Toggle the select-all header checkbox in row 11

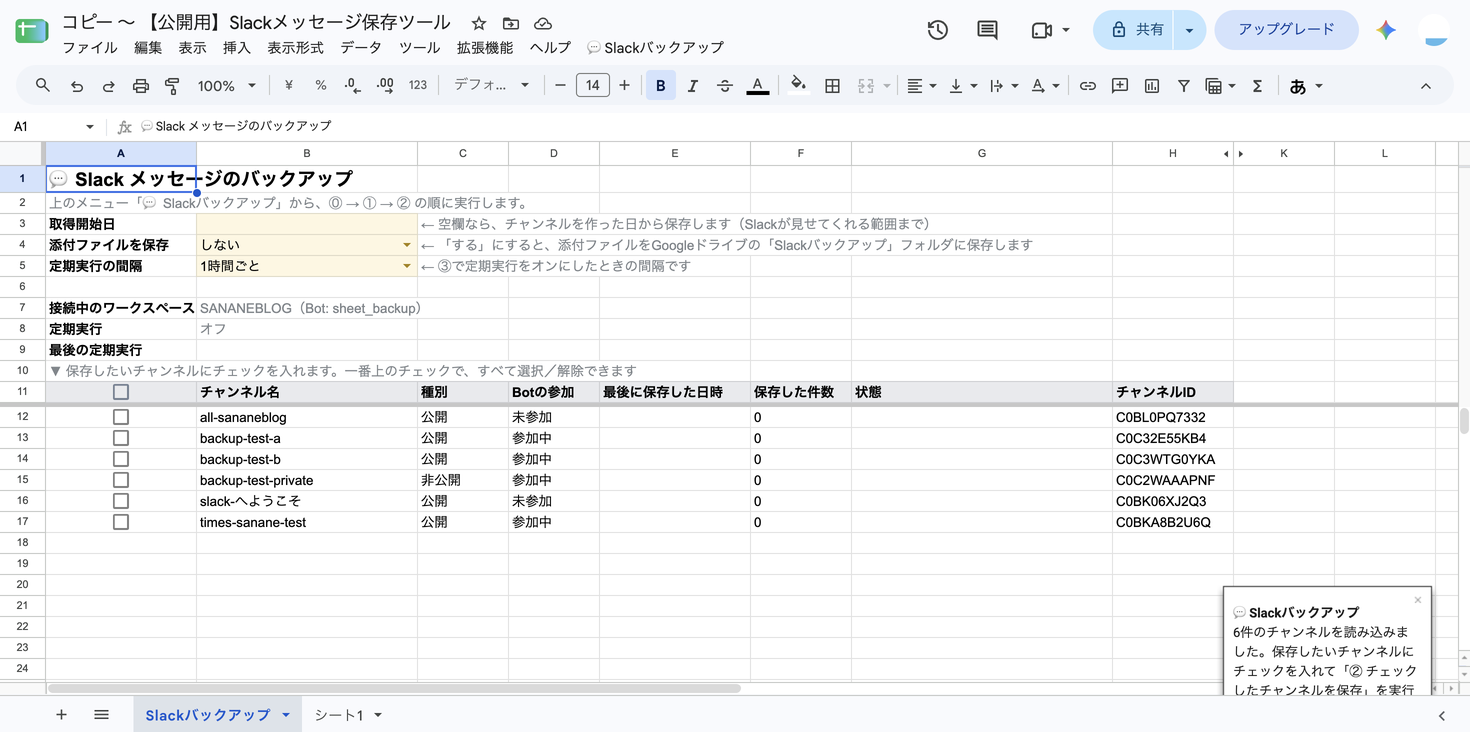click(121, 392)
